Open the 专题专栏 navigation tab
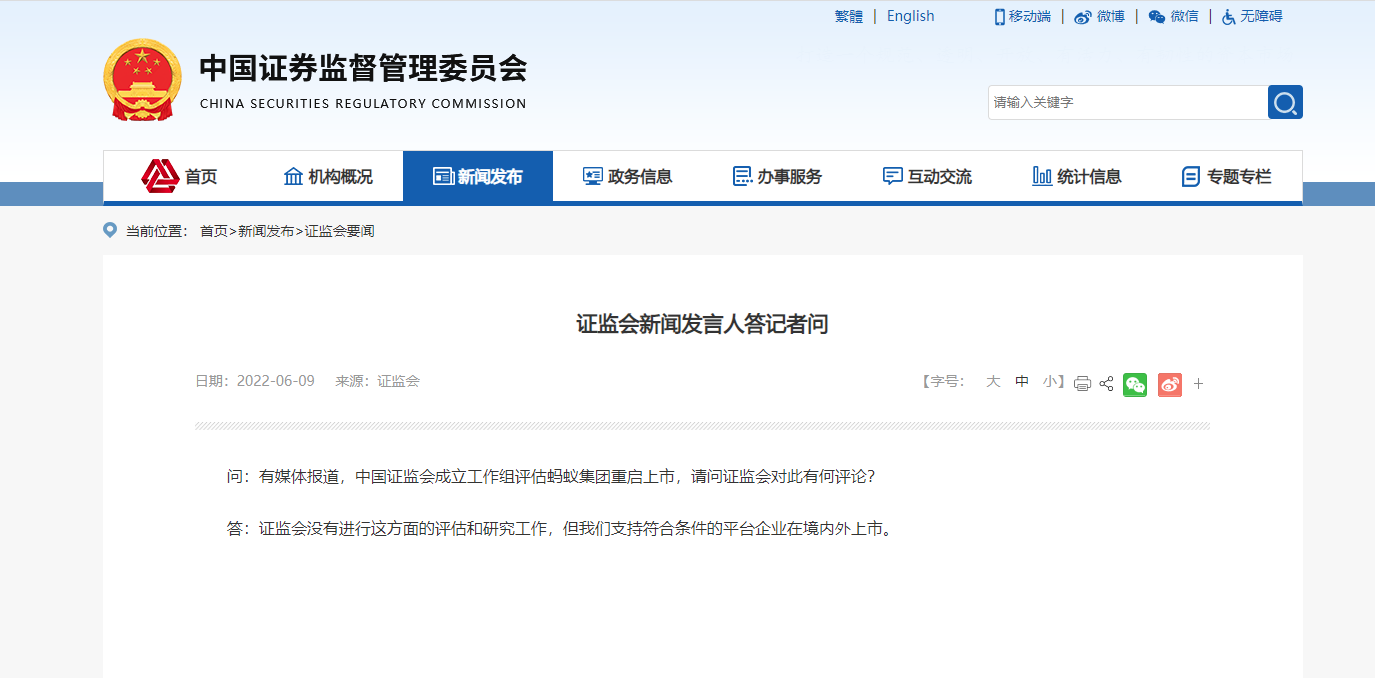The image size is (1375, 678). tap(1228, 176)
